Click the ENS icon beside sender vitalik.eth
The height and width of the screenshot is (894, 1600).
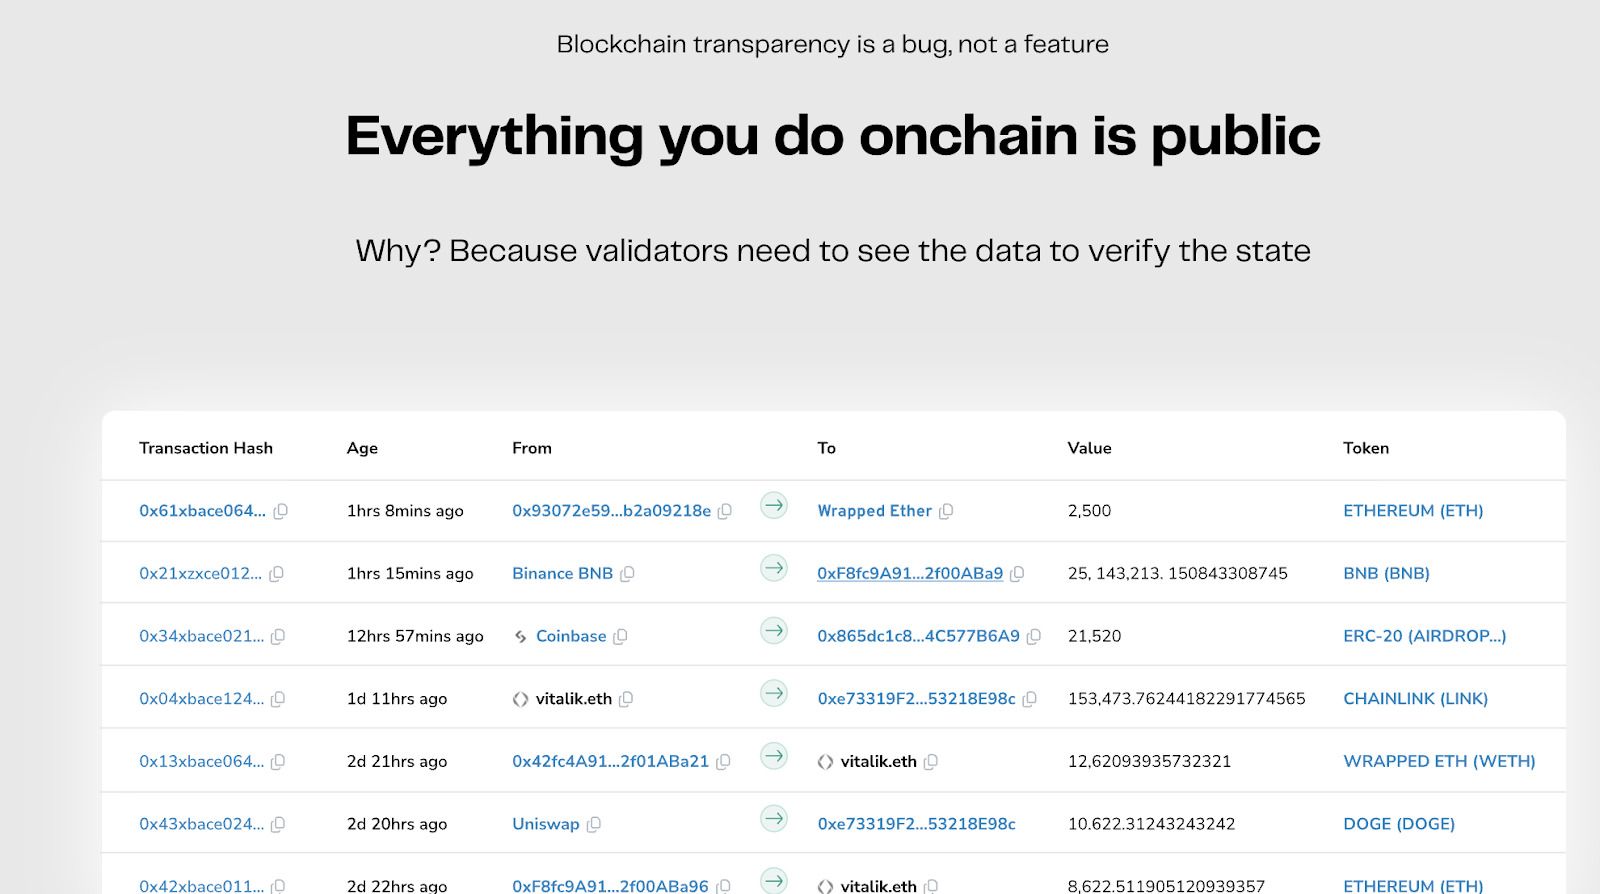520,700
